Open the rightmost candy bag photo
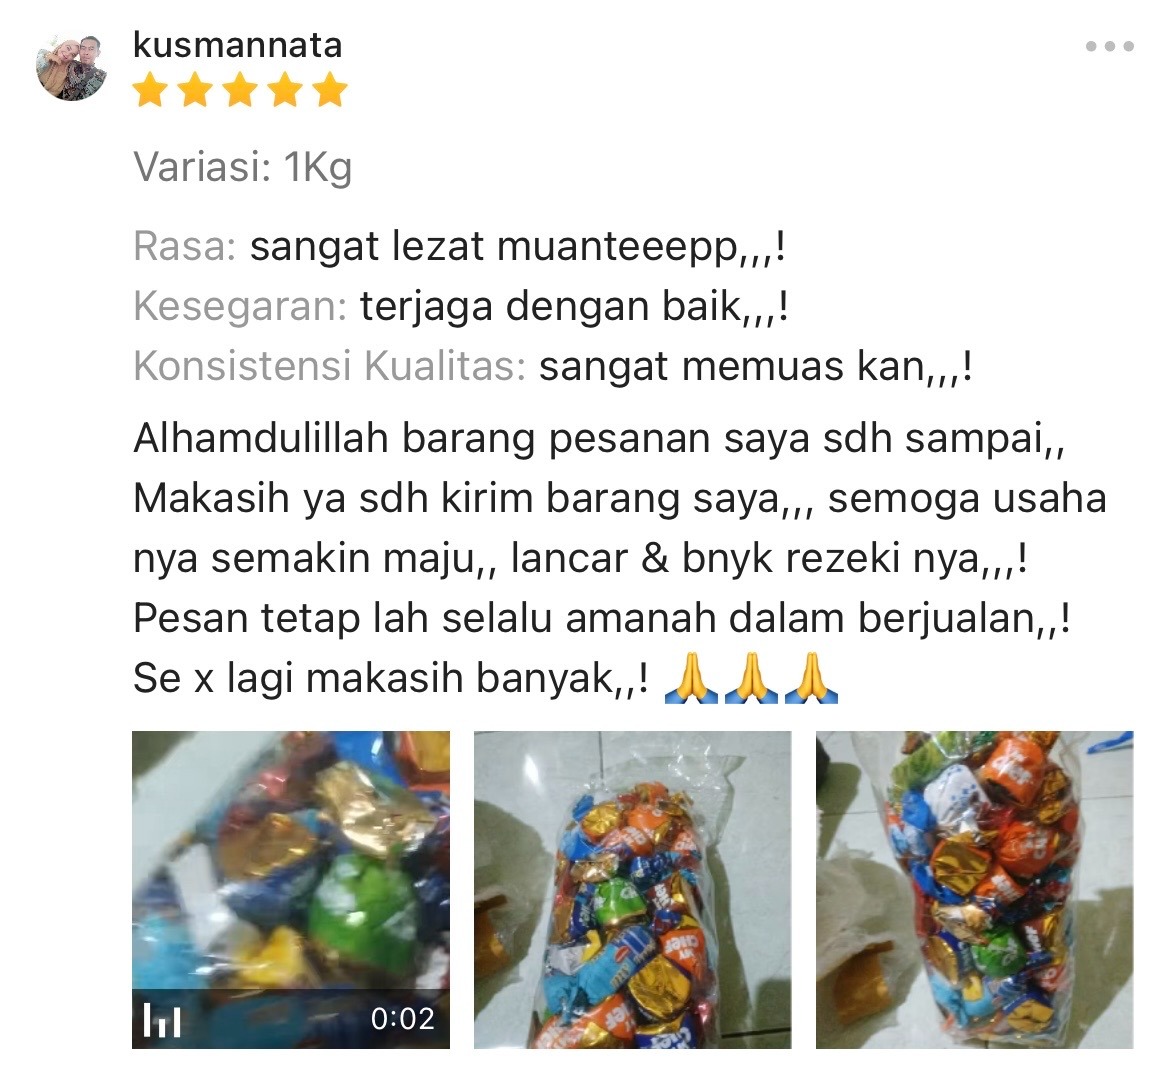 click(x=975, y=890)
